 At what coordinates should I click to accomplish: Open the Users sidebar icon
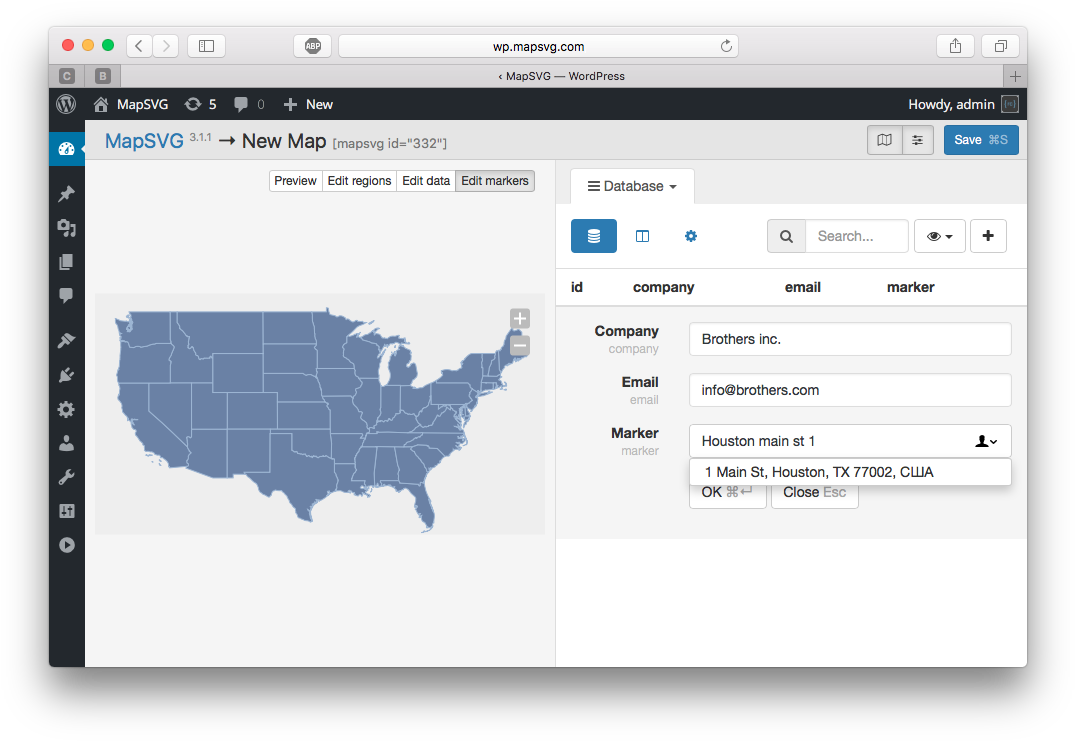click(x=67, y=444)
